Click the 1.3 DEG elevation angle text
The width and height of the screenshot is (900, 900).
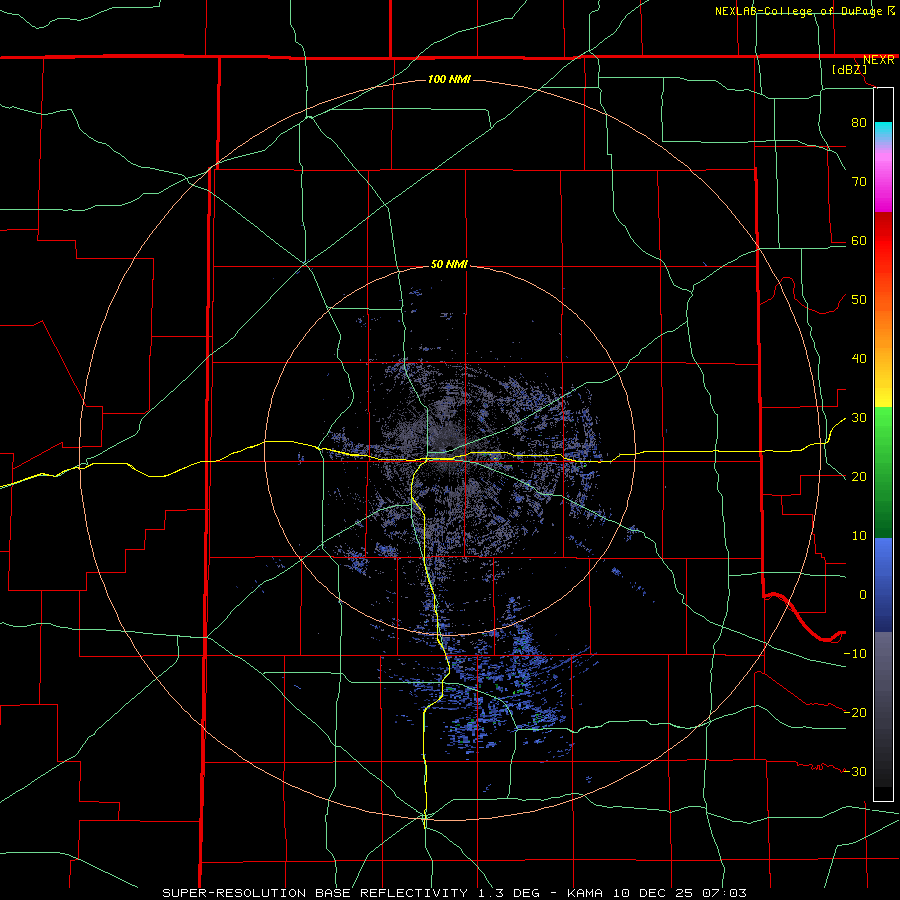pyautogui.click(x=510, y=893)
